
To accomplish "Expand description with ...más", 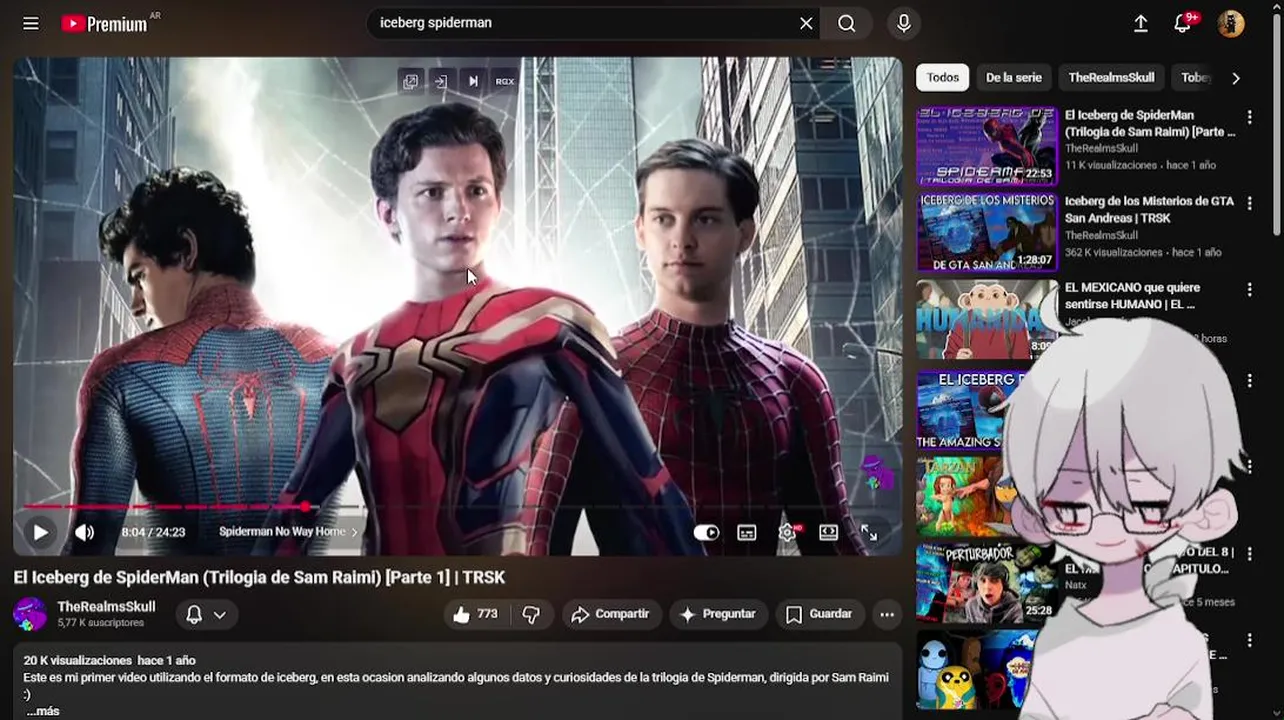I will tap(42, 711).
